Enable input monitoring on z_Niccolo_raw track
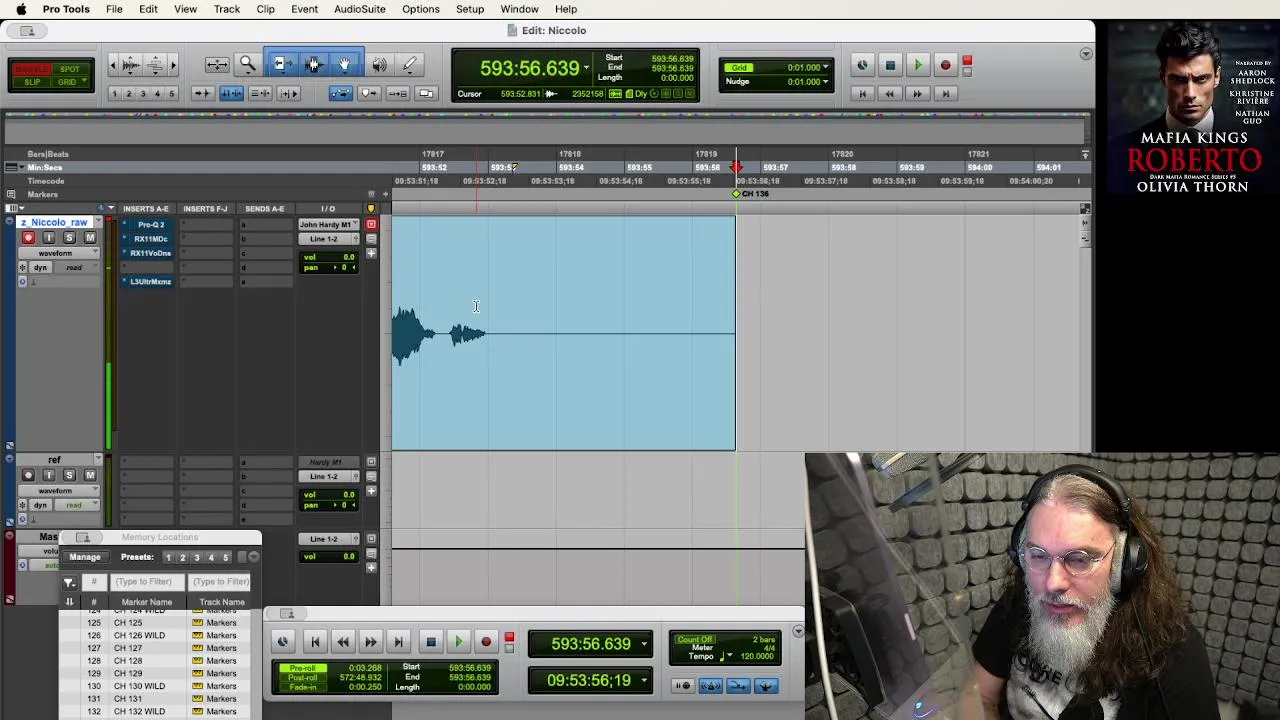 coord(49,238)
